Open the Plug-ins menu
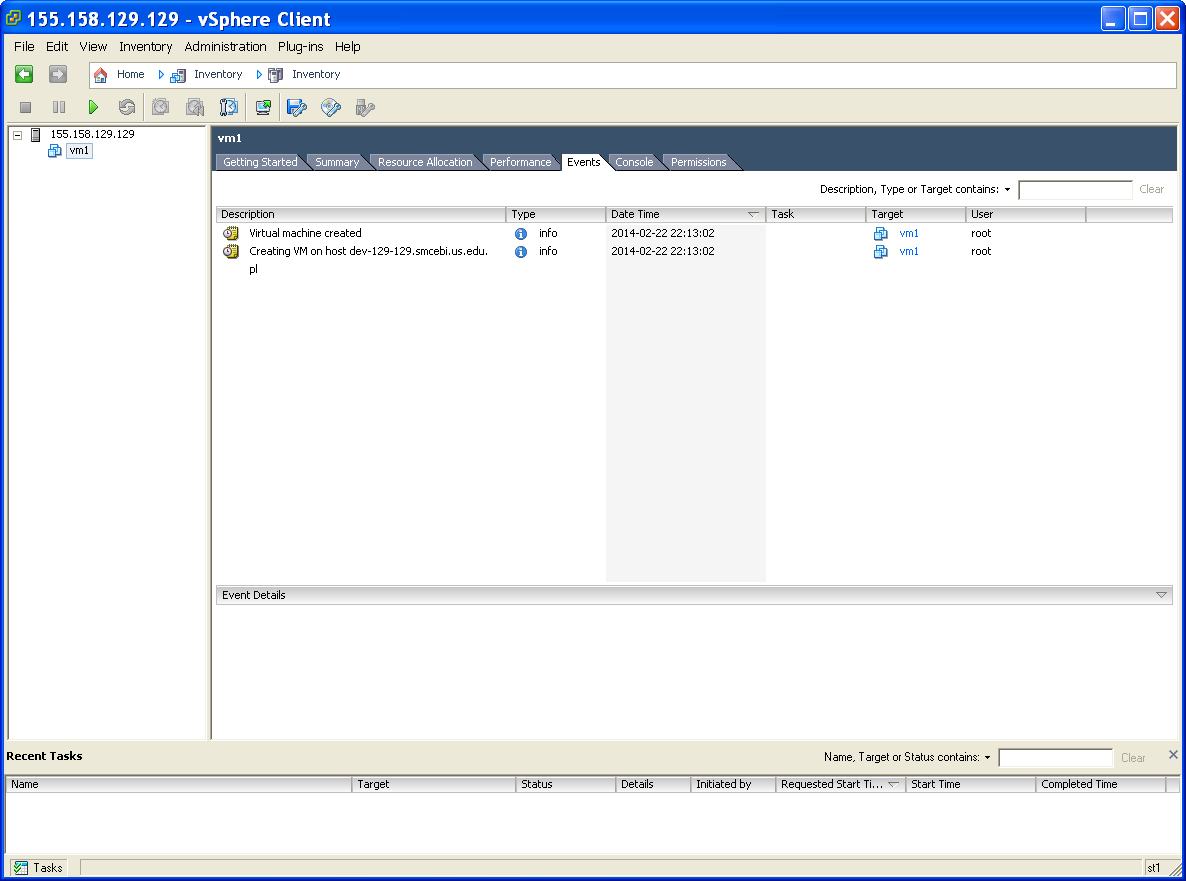 point(300,47)
